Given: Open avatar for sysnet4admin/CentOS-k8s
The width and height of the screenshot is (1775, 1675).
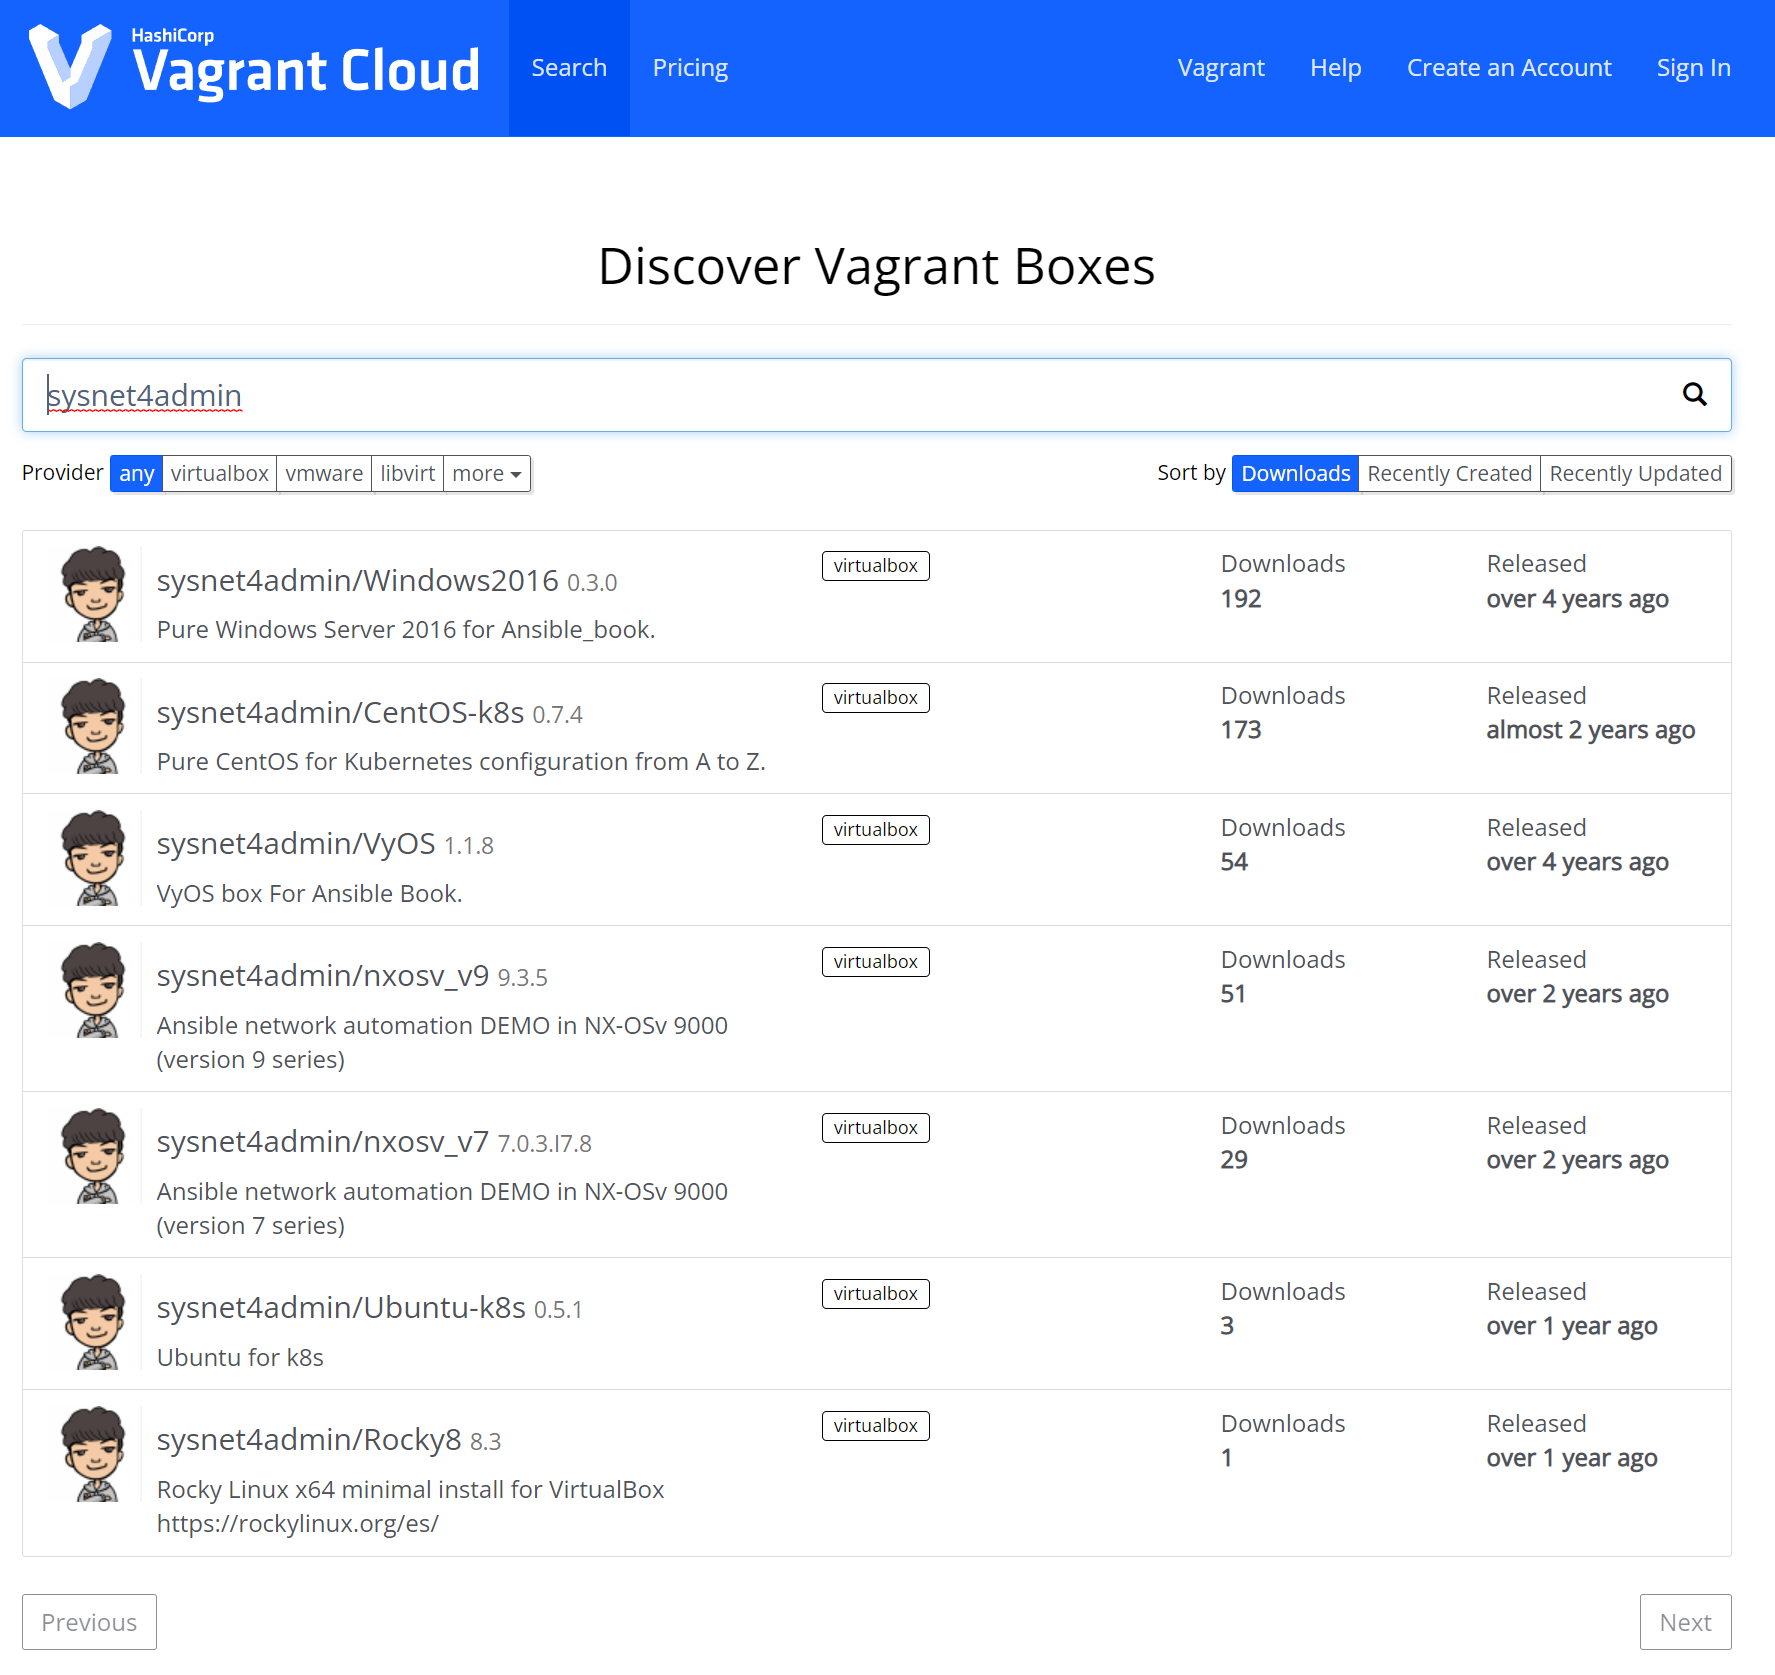Looking at the screenshot, I should coord(94,726).
